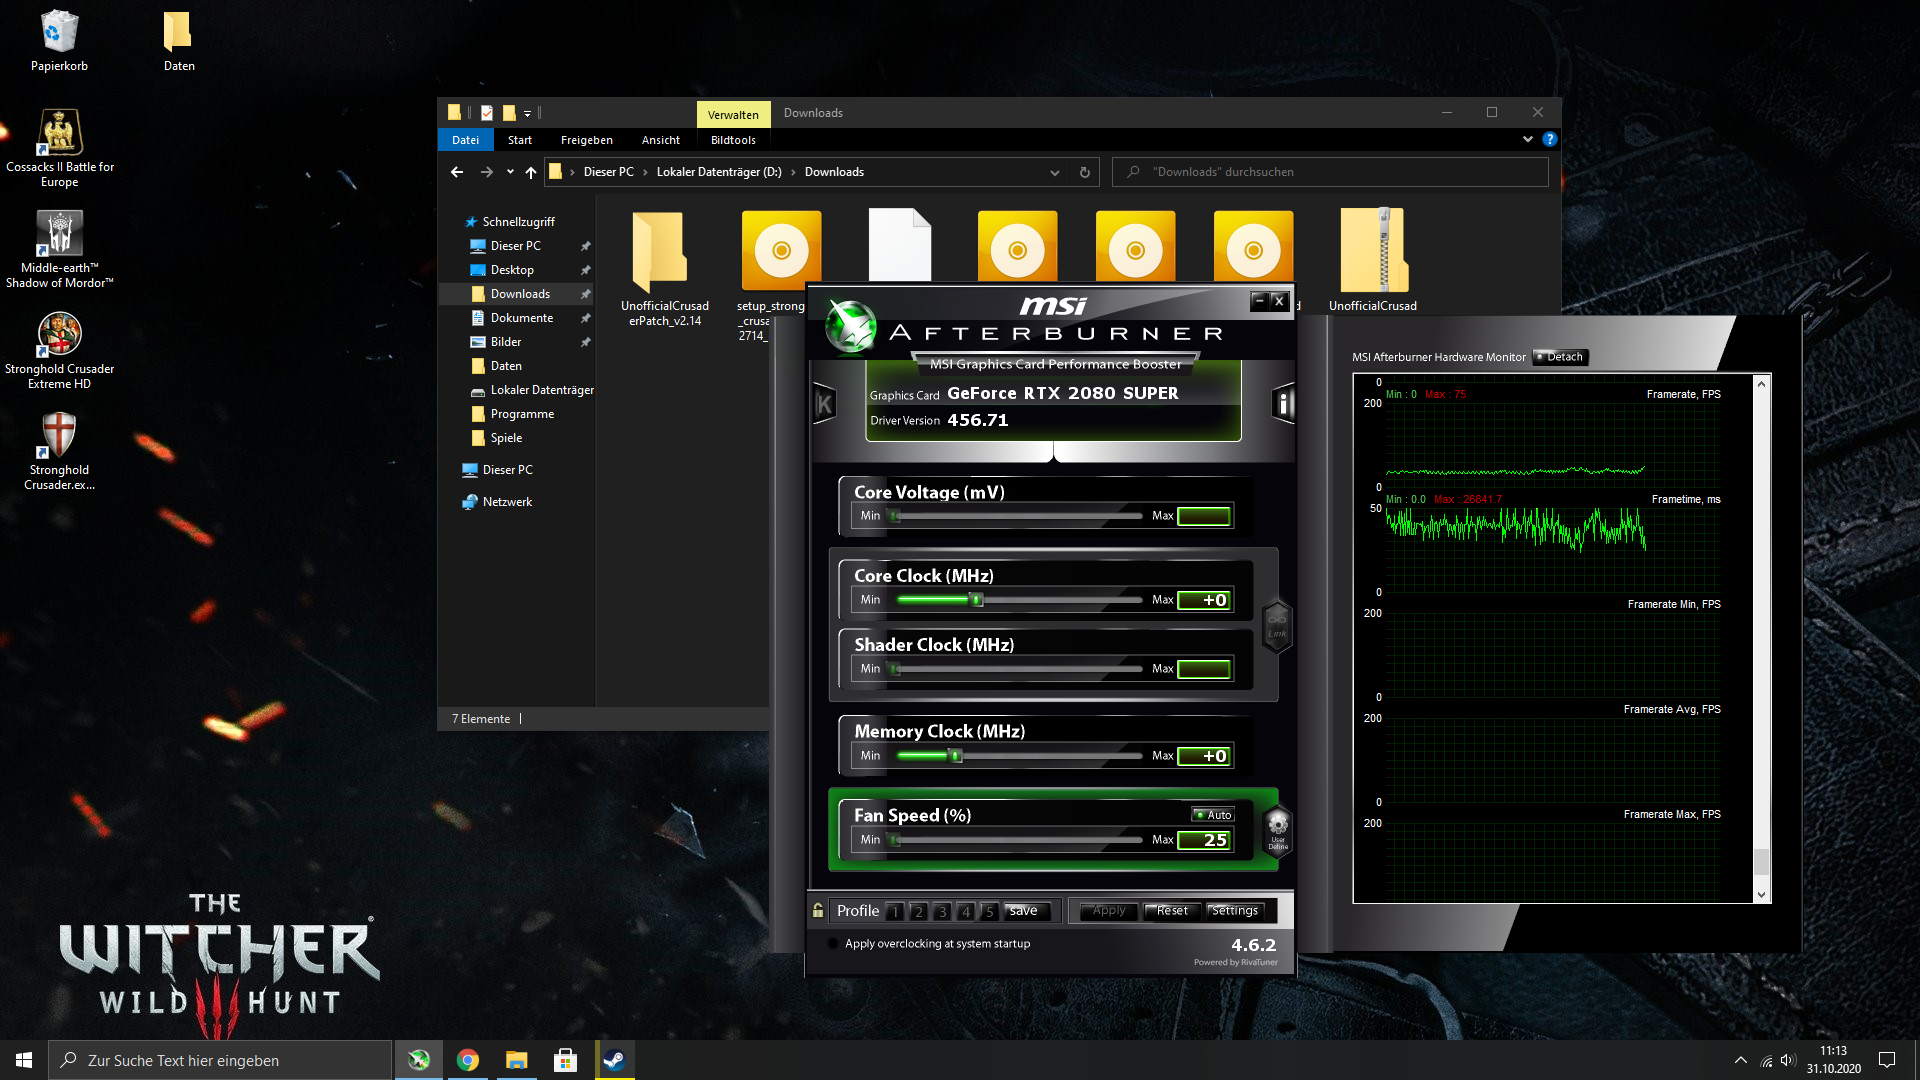Click the Afterburner info (i) icon

click(x=1283, y=404)
